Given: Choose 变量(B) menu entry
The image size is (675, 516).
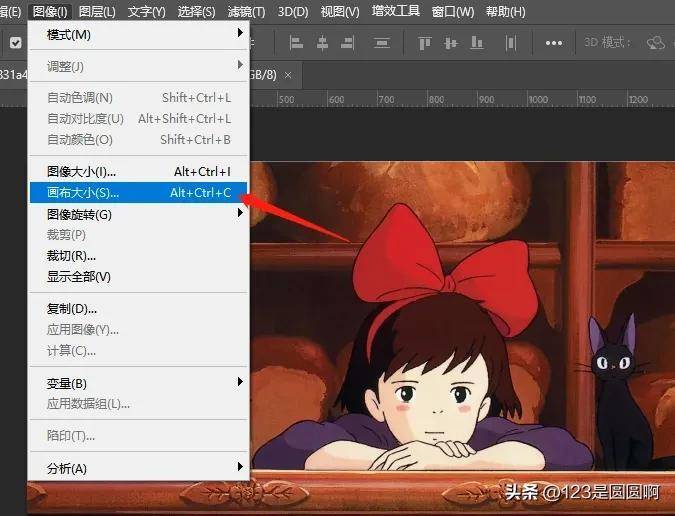Looking at the screenshot, I should [x=138, y=383].
